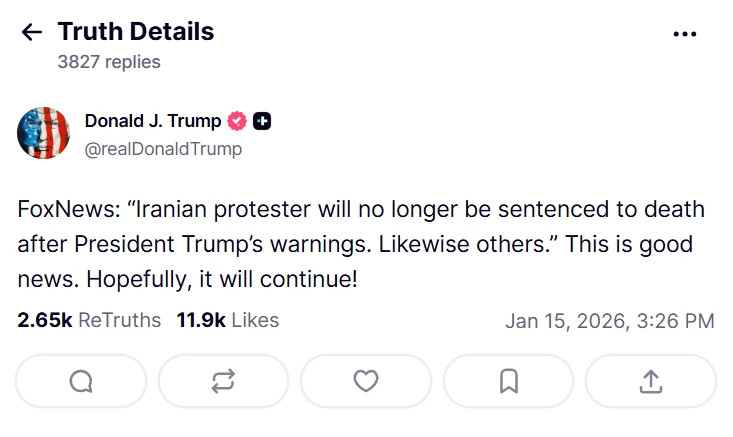Open the Donald J. Trump display name
Viewport: 733px width, 437px height.
coord(153,121)
